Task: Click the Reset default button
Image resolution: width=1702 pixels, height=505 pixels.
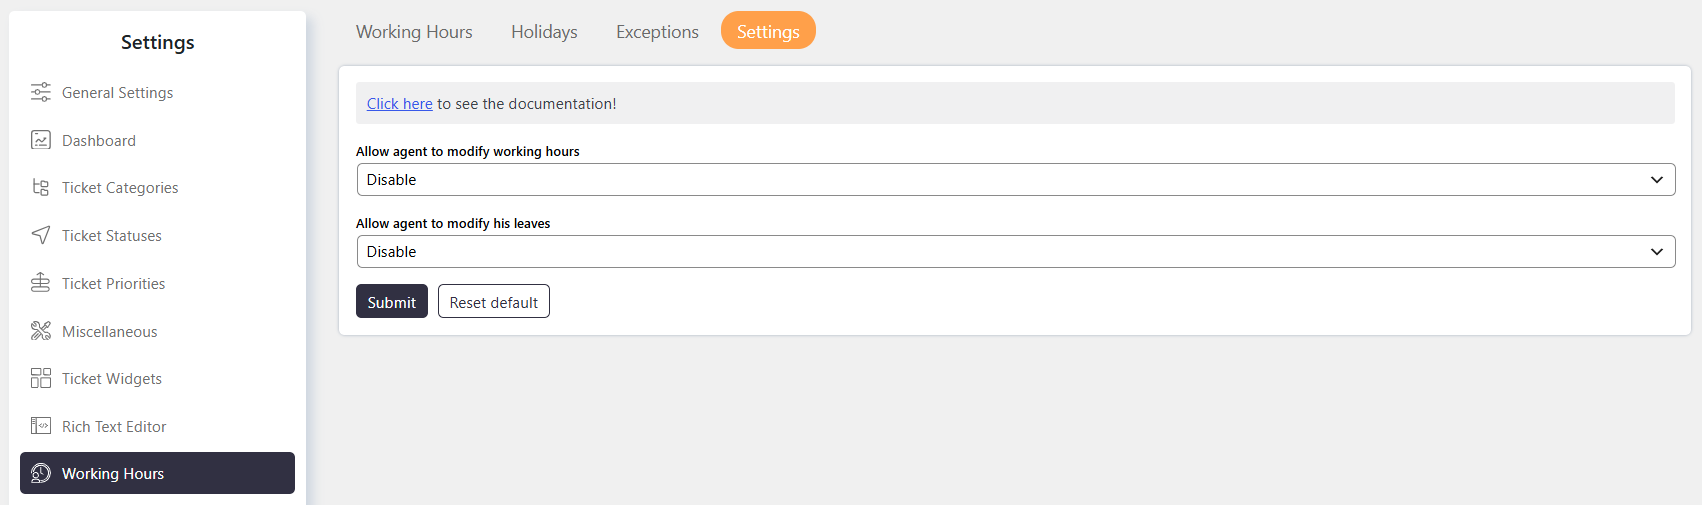Action: 494,301
